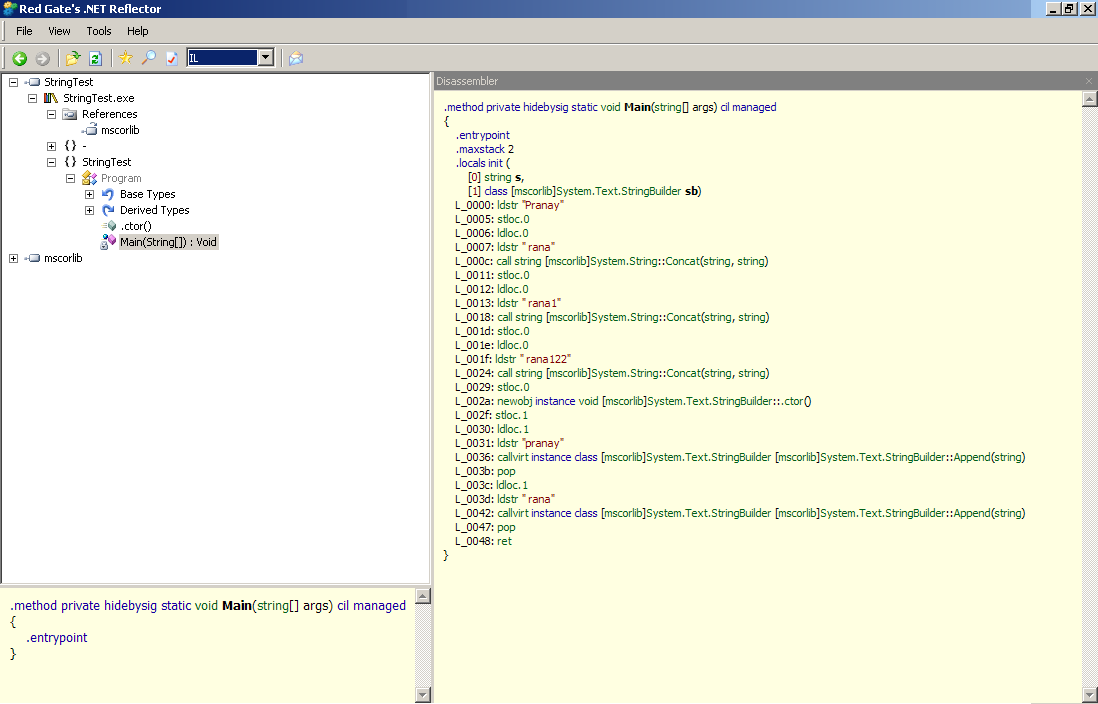The image size is (1098, 704).
Task: Click the root StringTest assembly icon
Action: point(32,82)
